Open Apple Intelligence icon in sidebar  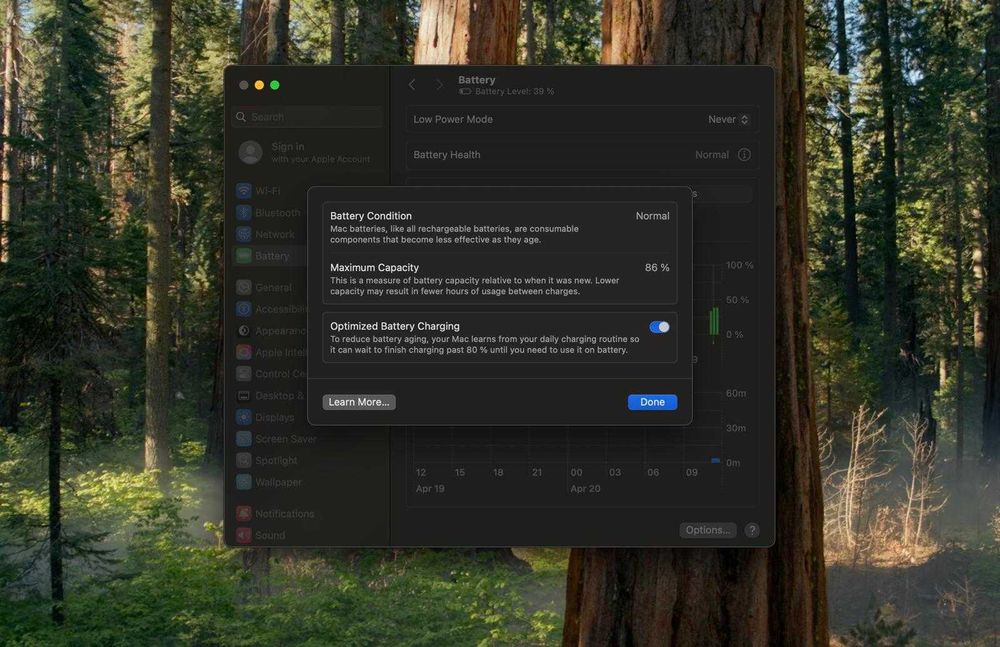point(244,352)
